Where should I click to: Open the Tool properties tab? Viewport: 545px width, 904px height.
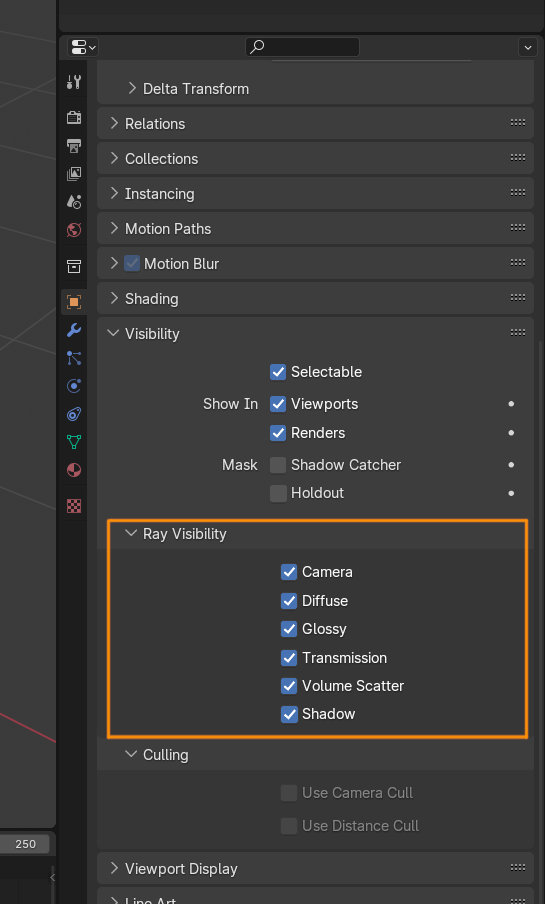[x=74, y=82]
